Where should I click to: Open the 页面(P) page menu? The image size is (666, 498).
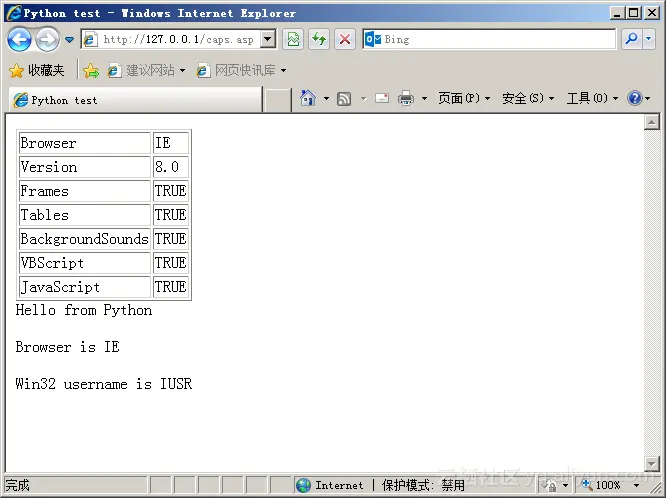464,98
